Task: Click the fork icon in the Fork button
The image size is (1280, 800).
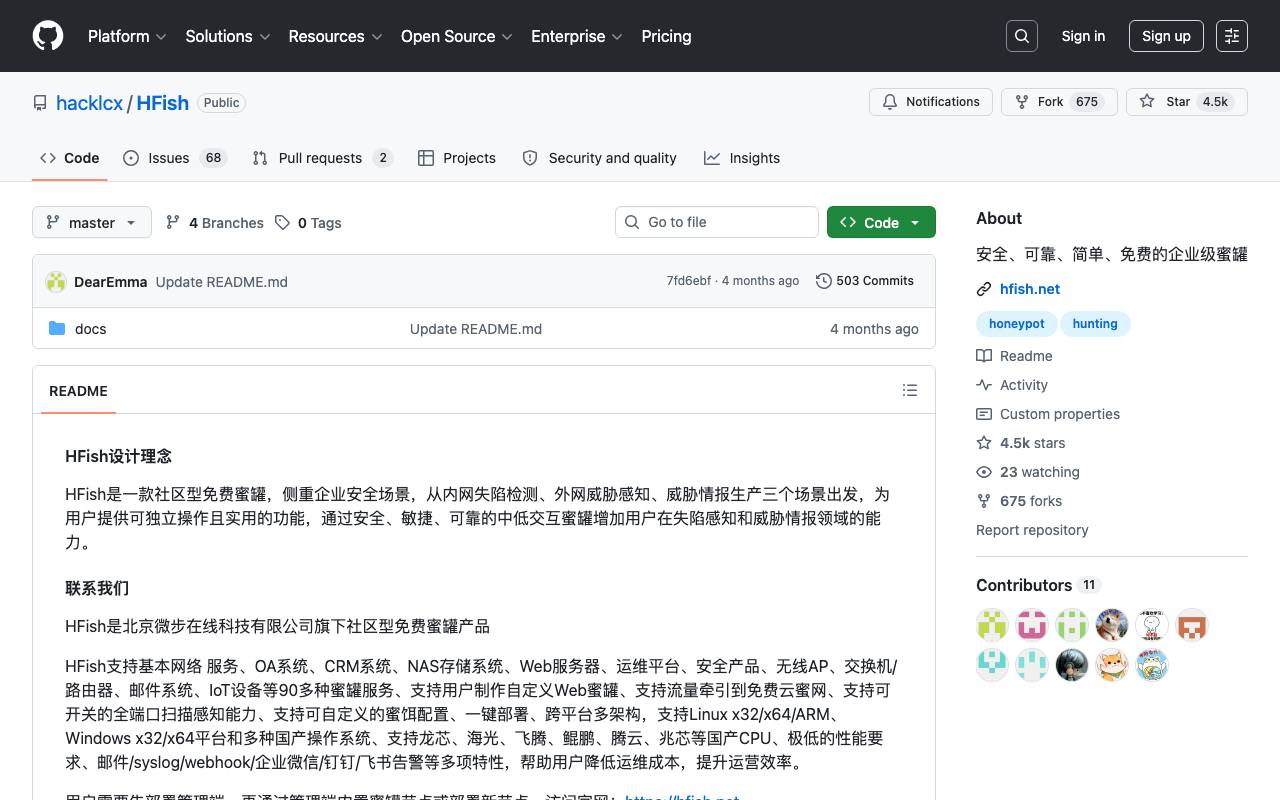Action: click(x=1022, y=102)
